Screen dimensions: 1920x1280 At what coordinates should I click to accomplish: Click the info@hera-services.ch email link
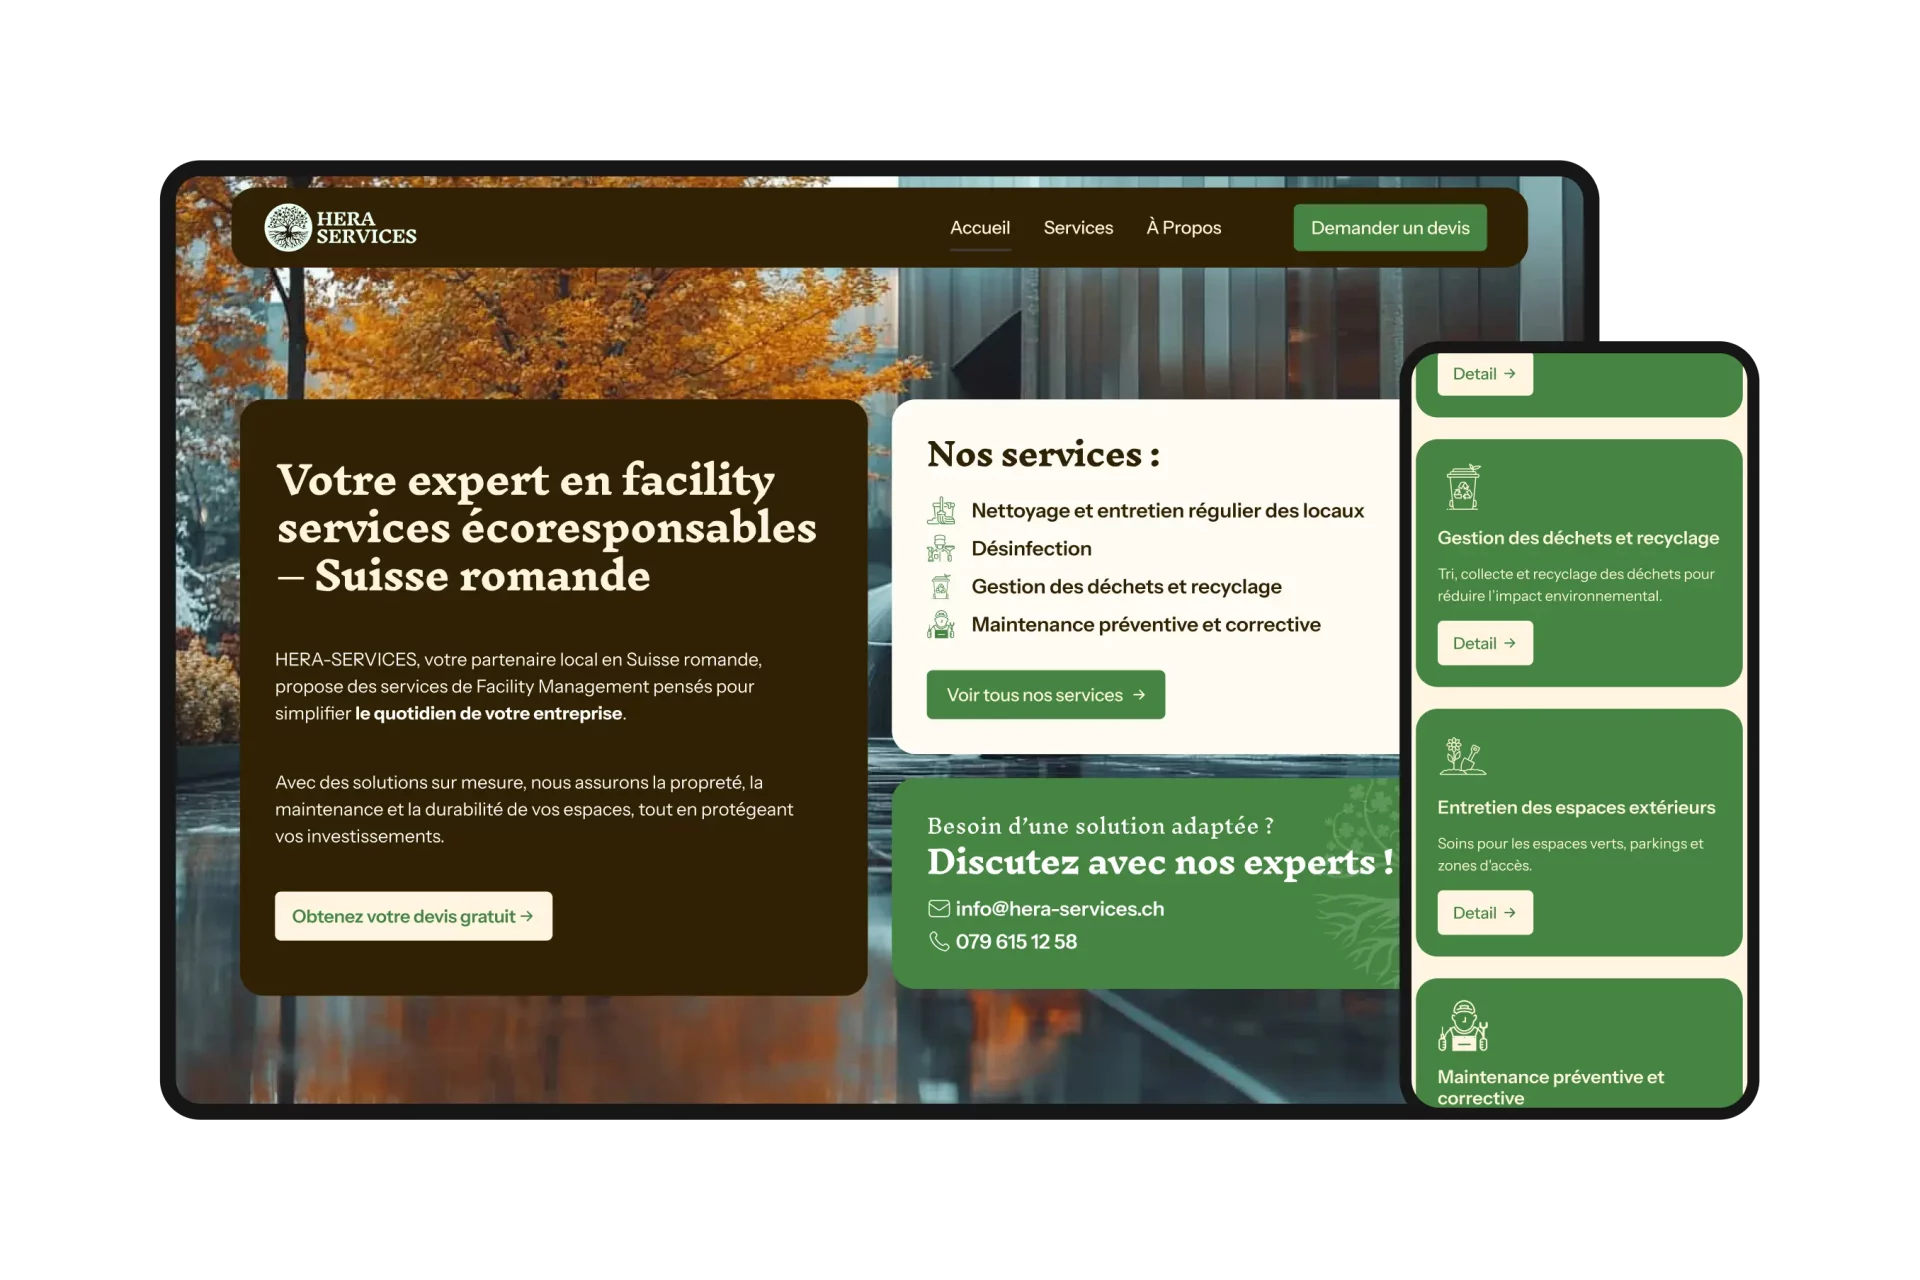point(1059,908)
